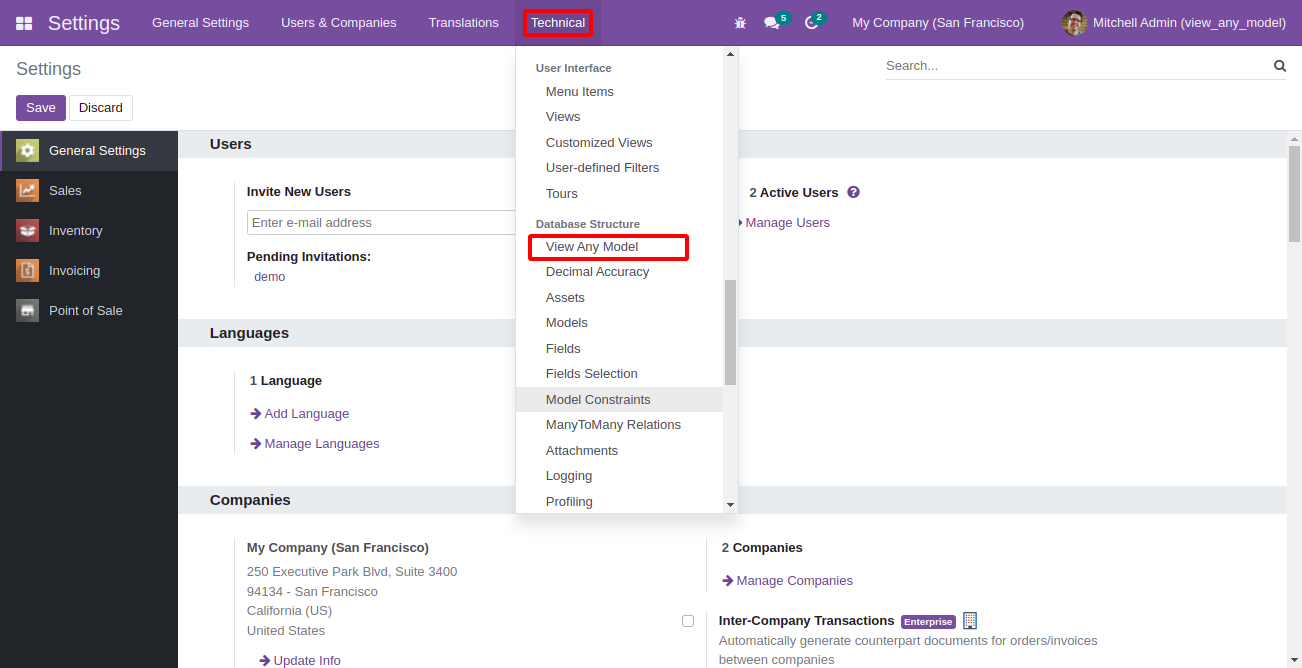Select Point of Sale settings tab

(x=89, y=311)
